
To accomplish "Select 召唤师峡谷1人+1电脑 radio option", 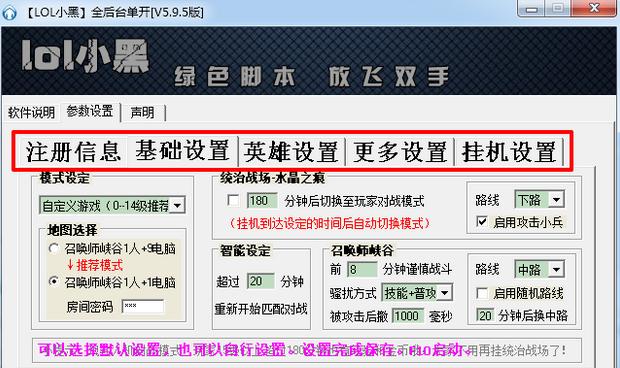I will click(x=53, y=281).
